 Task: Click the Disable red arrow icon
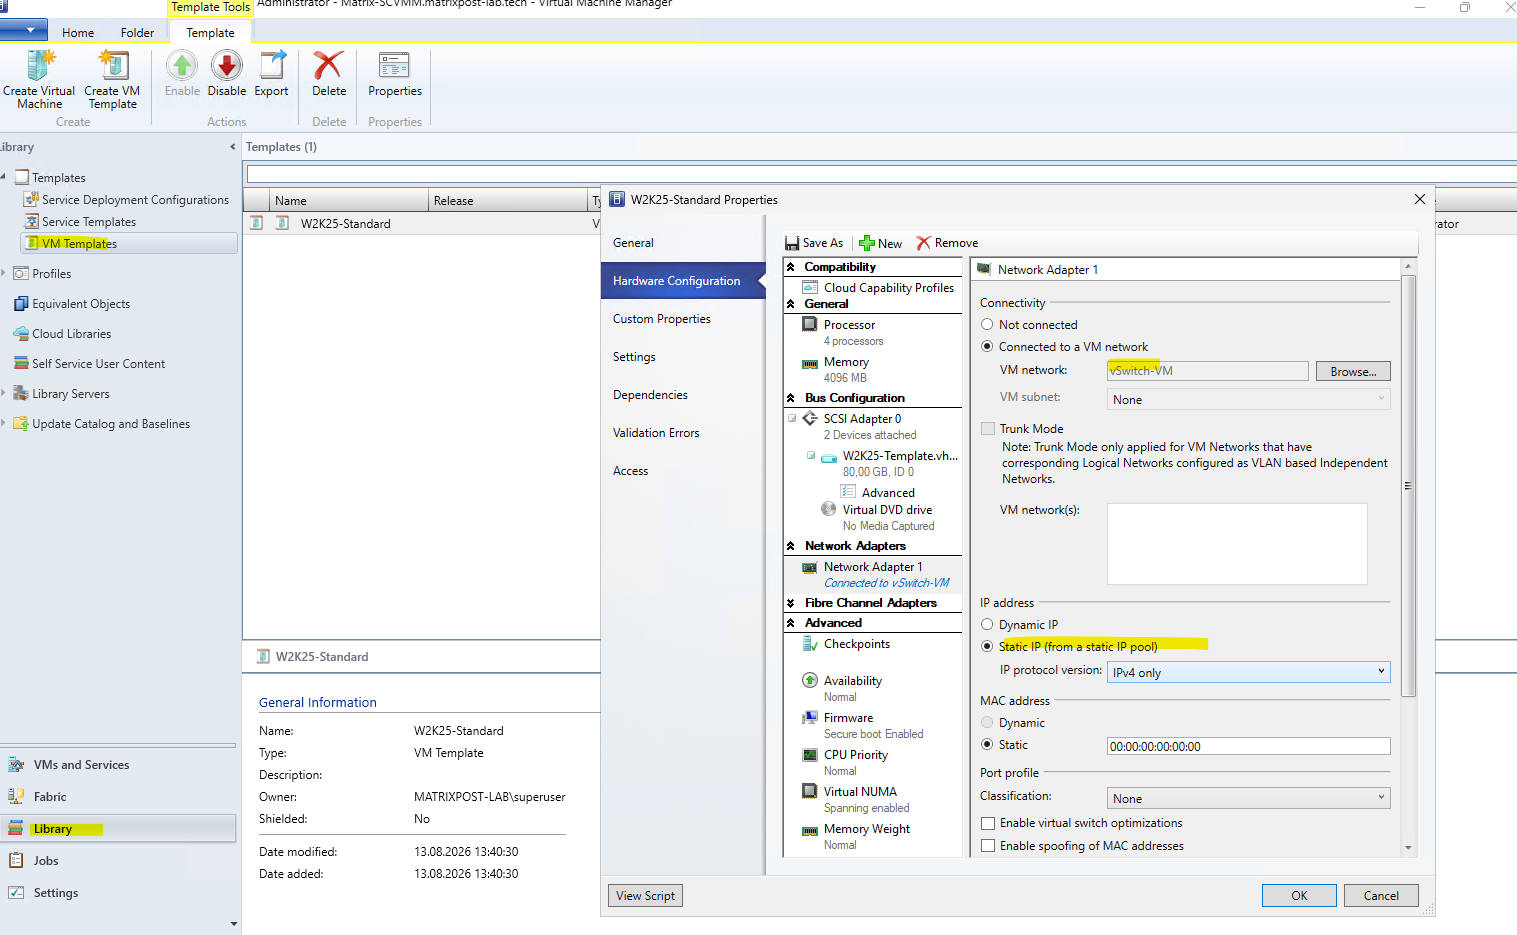click(x=227, y=65)
